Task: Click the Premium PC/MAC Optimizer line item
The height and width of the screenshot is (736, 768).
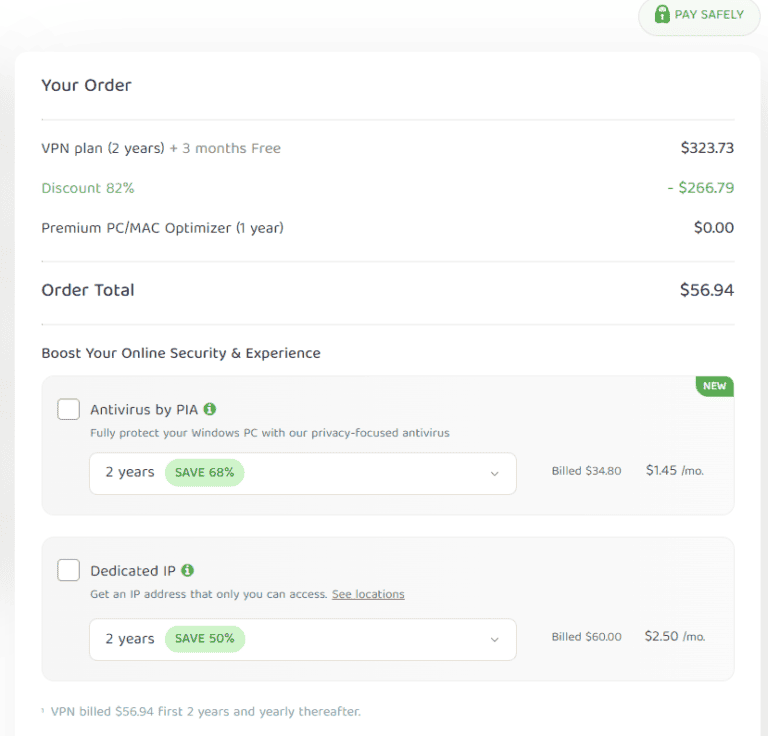Action: pos(162,228)
